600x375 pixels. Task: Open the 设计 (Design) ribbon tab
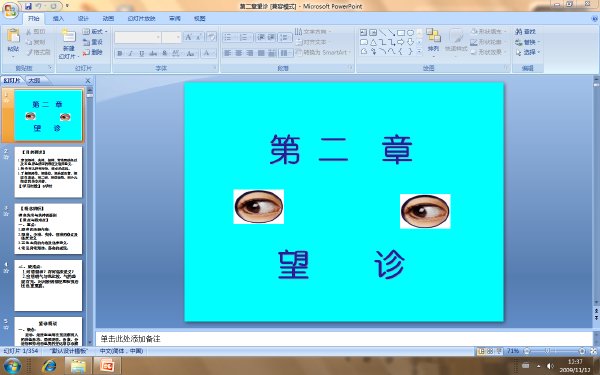pos(83,18)
